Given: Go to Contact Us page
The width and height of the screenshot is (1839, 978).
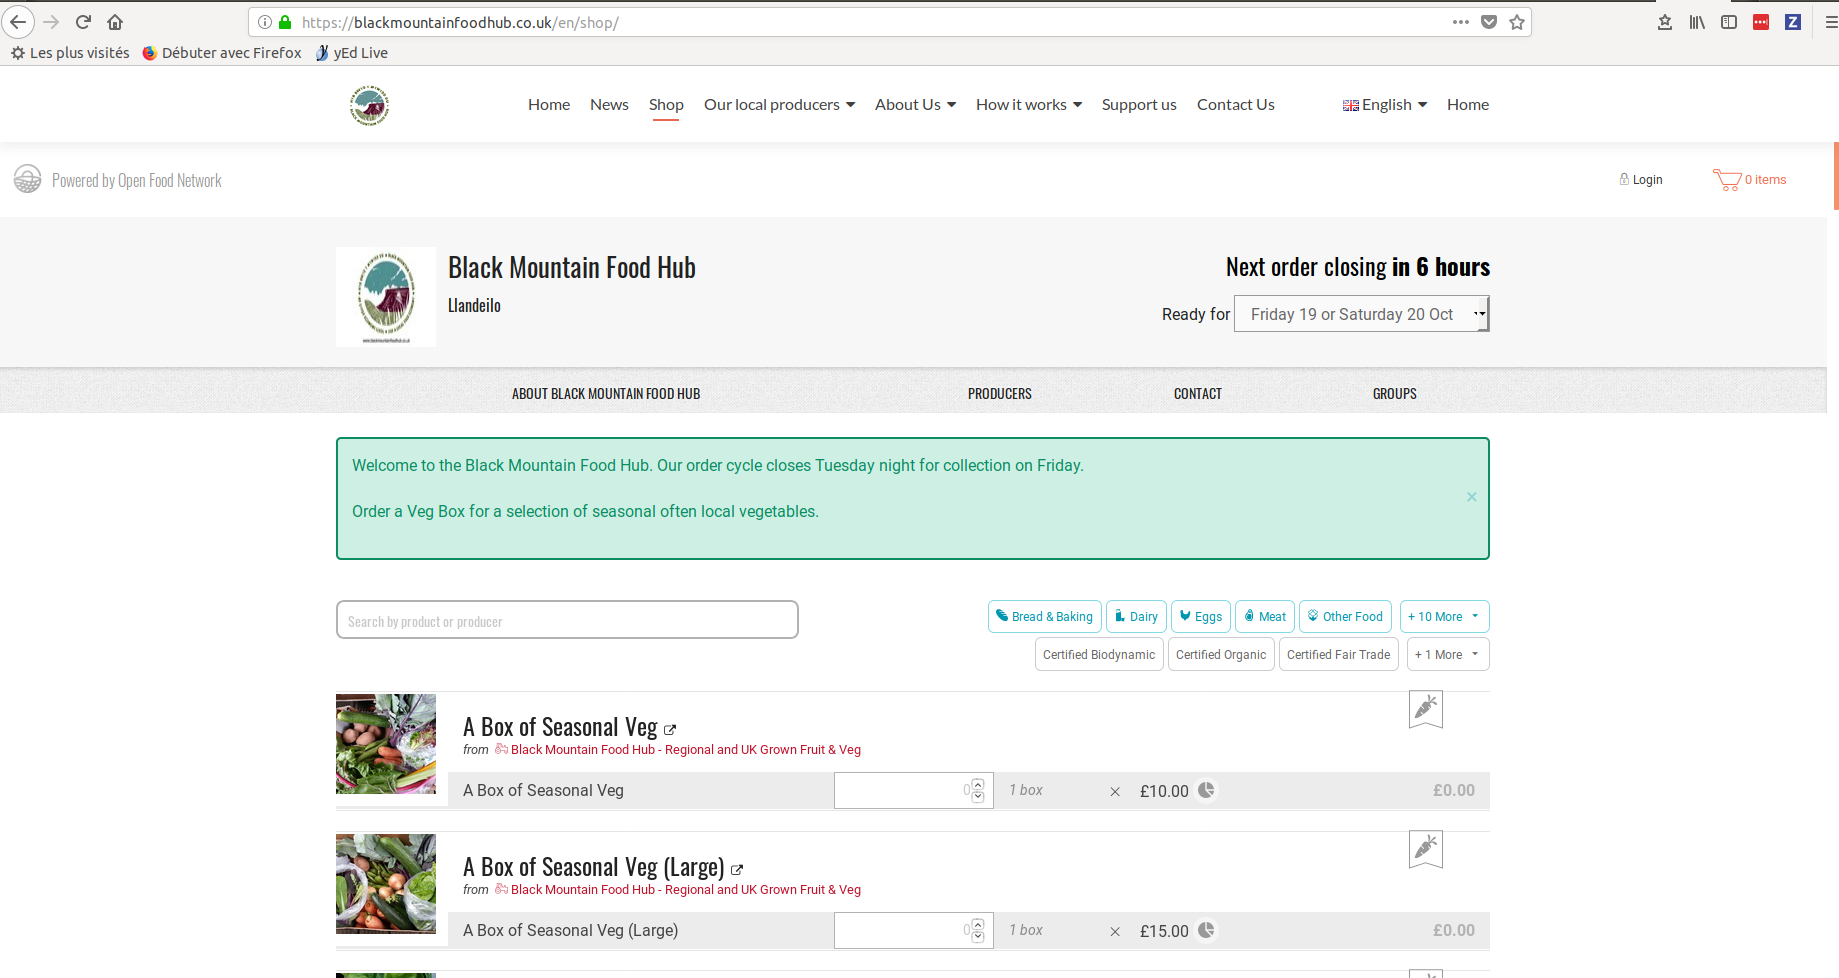Looking at the screenshot, I should click(x=1236, y=105).
